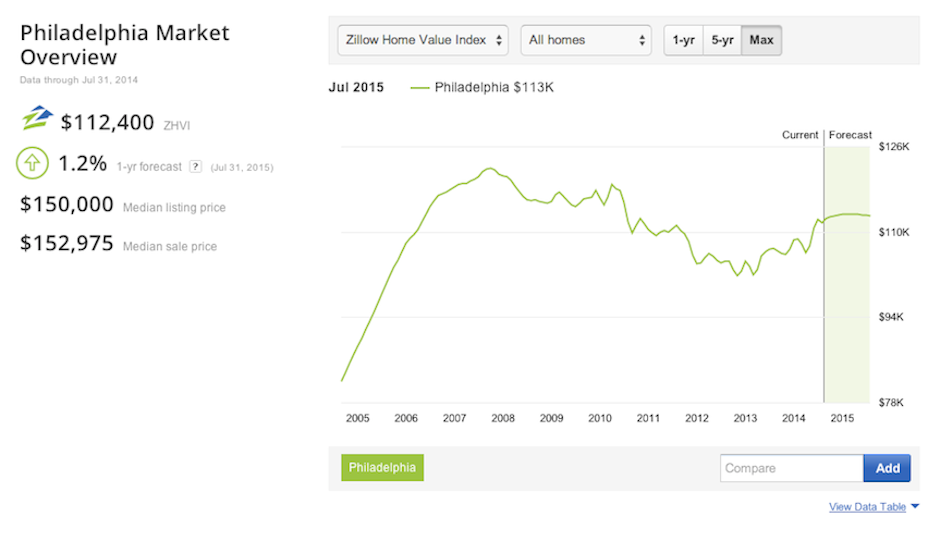Select the 5-yr chart range
This screenshot has height=540, width=940.
point(722,40)
